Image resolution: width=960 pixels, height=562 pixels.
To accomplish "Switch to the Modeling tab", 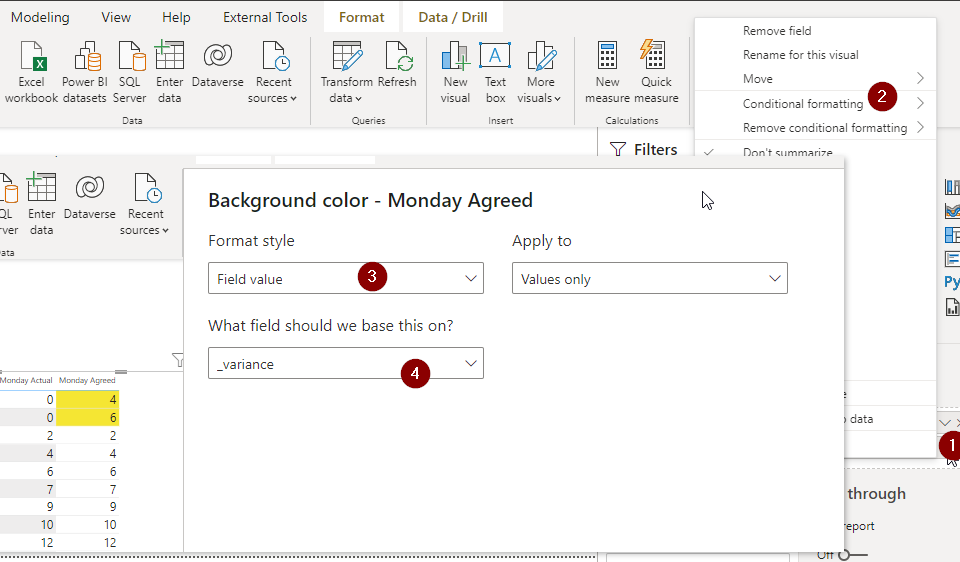I will tap(40, 17).
